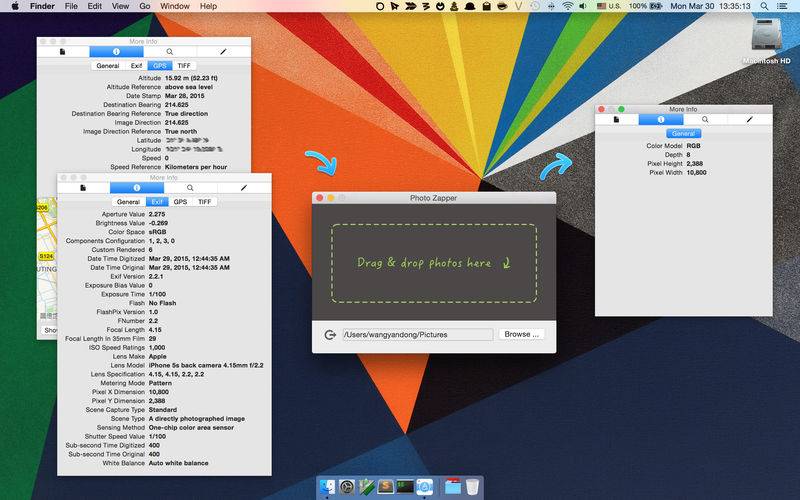Switch to GPS tab in the Exif More Info window
Screen dimensions: 800x500
click(x=180, y=202)
